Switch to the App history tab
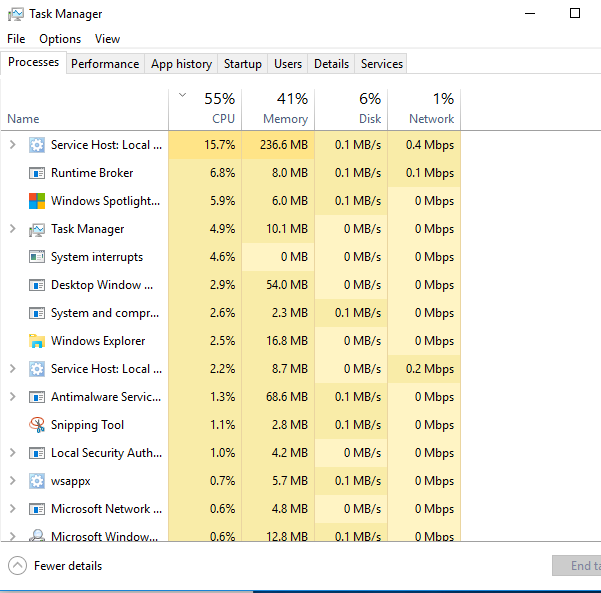 pyautogui.click(x=181, y=64)
